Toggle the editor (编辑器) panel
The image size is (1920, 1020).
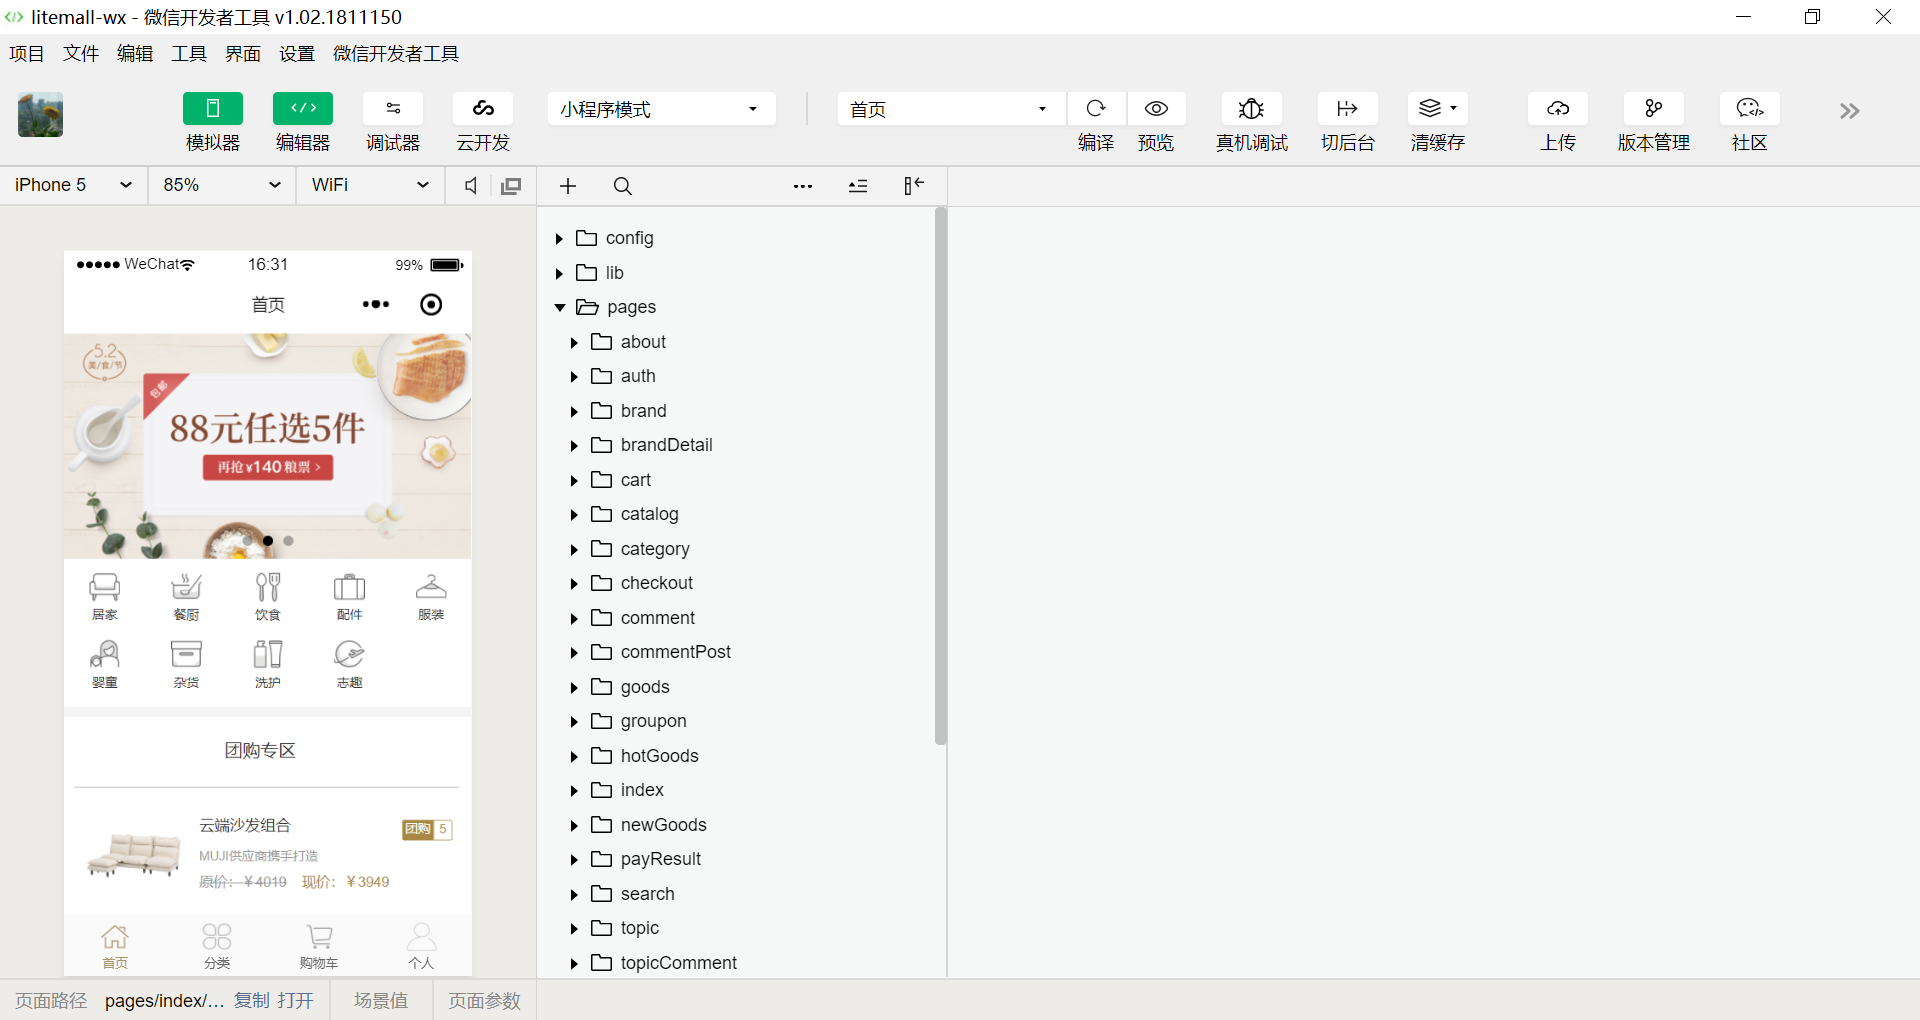tap(303, 109)
